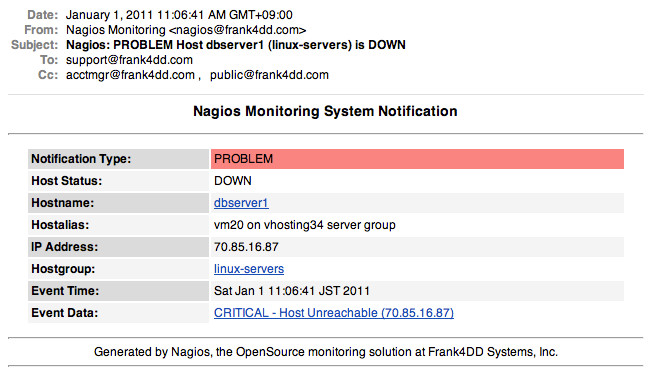Click the To recipient support@frank4dd.com
The width and height of the screenshot is (650, 380).
pos(129,60)
